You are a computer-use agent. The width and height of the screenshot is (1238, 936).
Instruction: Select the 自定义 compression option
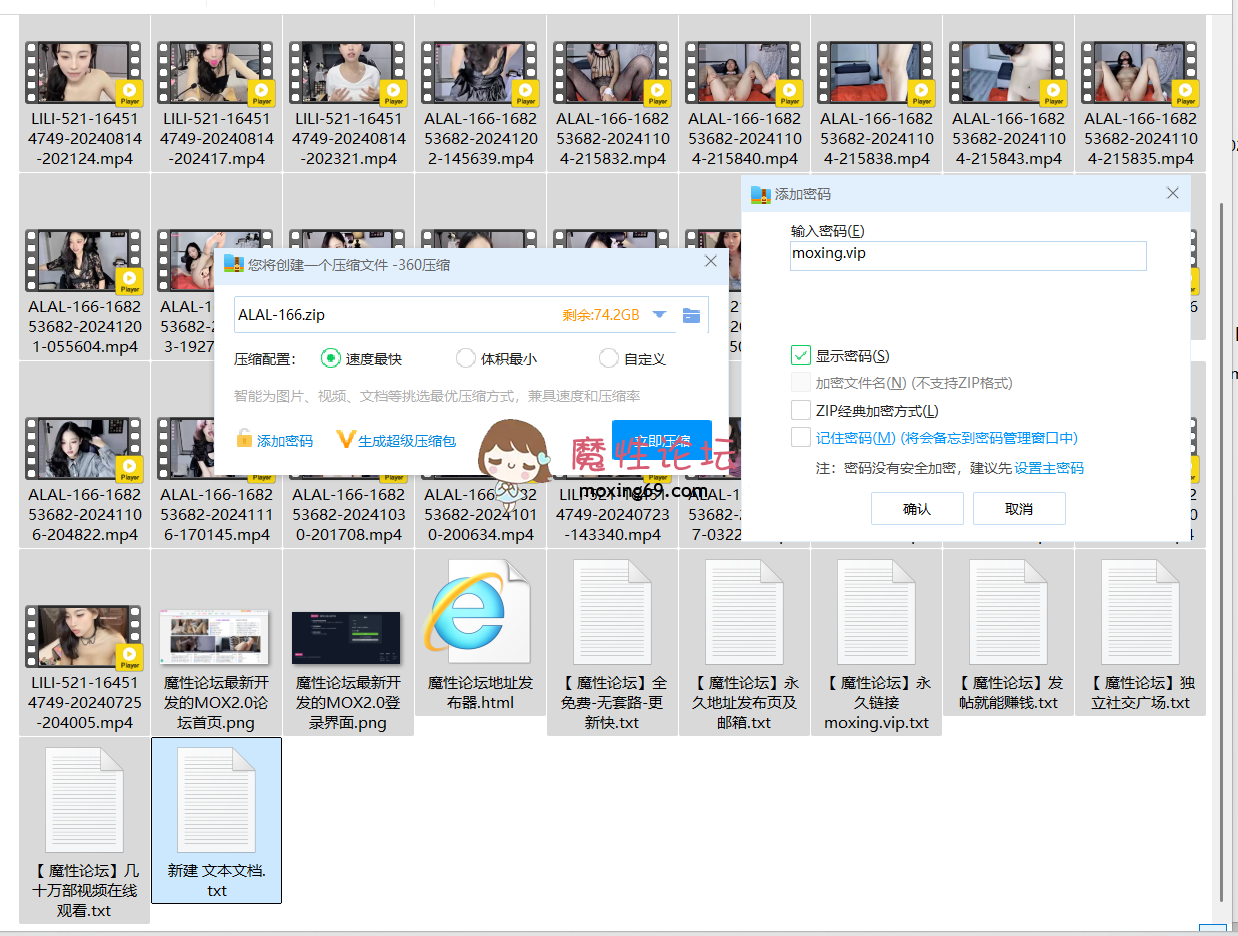coord(608,358)
